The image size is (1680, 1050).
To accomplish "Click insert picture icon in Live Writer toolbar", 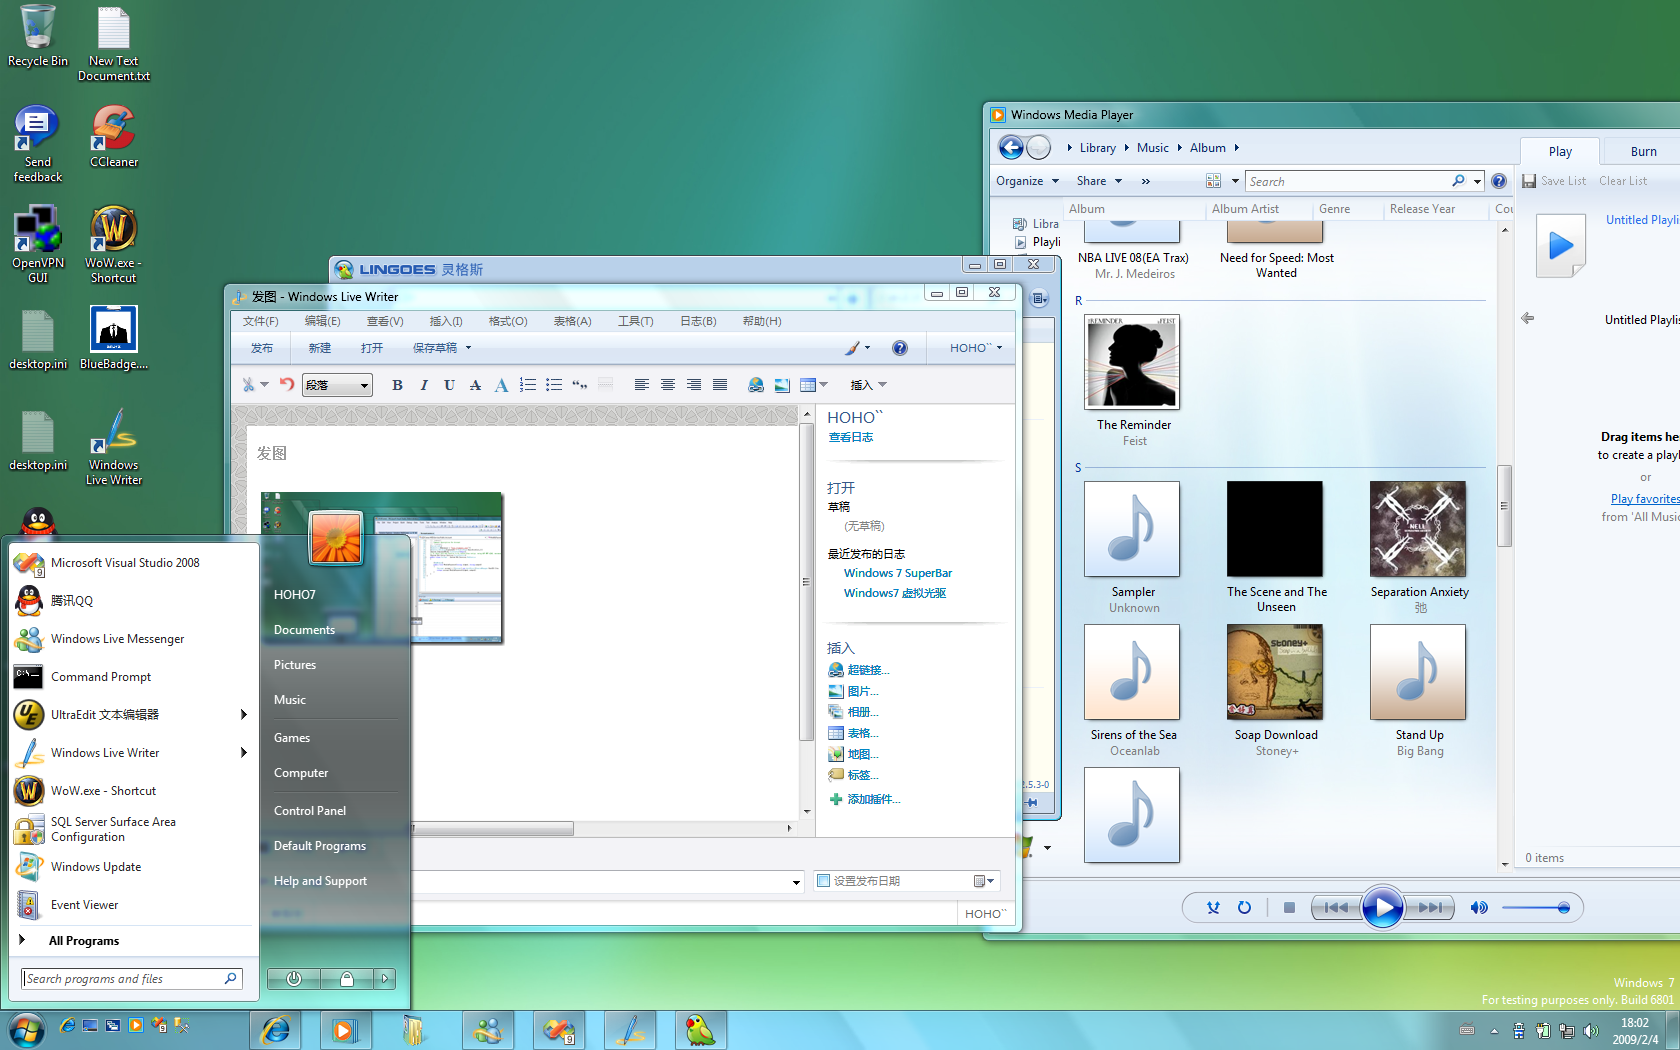I will [x=782, y=385].
